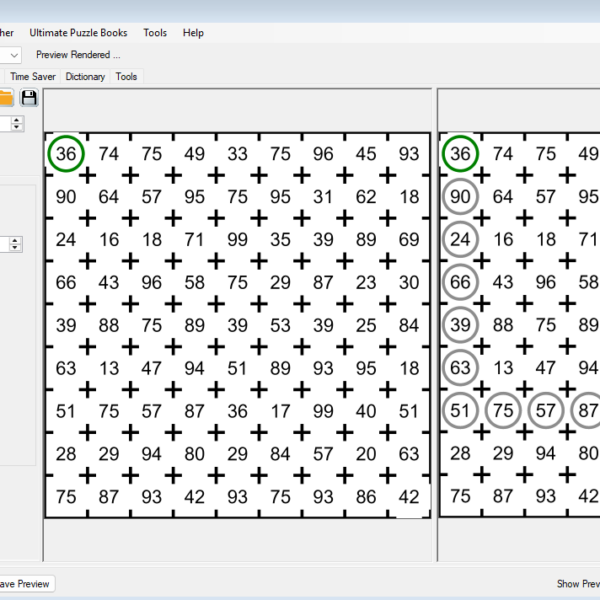Select the gray-circled 90 in solution grid
This screenshot has width=600, height=600.
pos(460,197)
